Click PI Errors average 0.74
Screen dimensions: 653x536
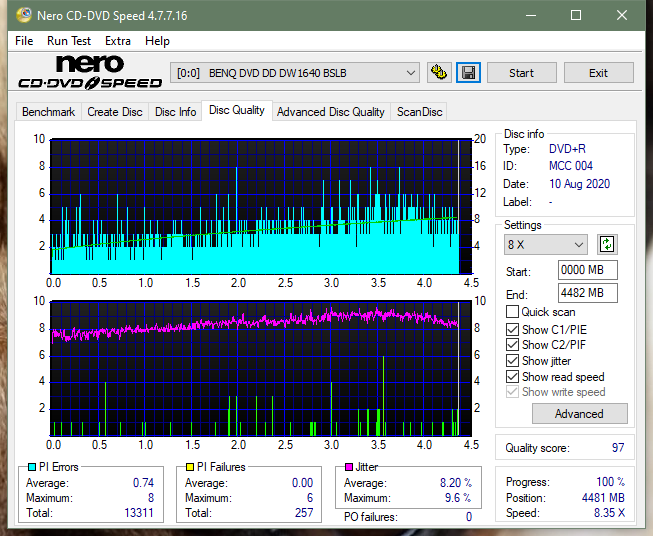[x=143, y=483]
